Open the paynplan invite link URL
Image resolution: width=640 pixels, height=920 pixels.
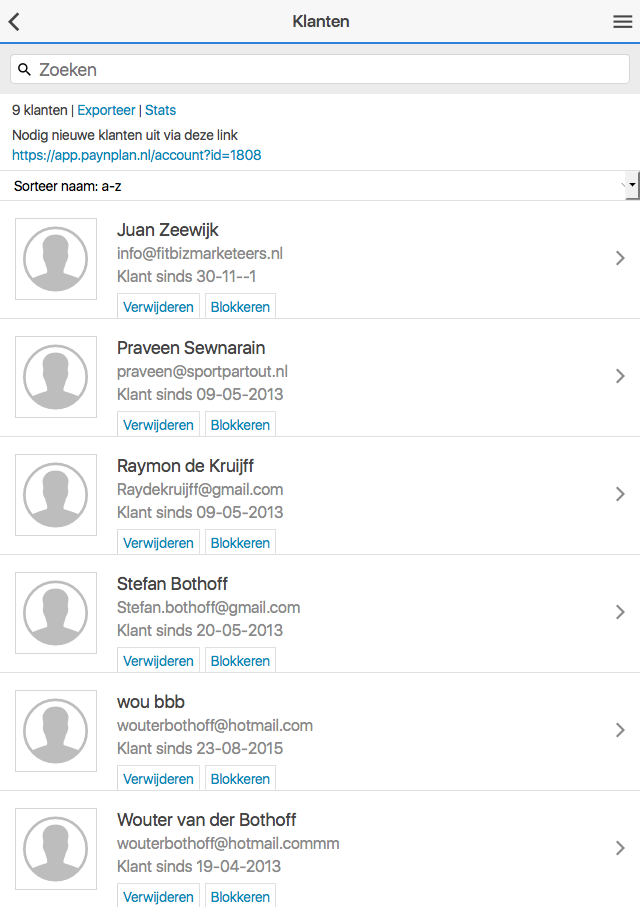point(137,155)
